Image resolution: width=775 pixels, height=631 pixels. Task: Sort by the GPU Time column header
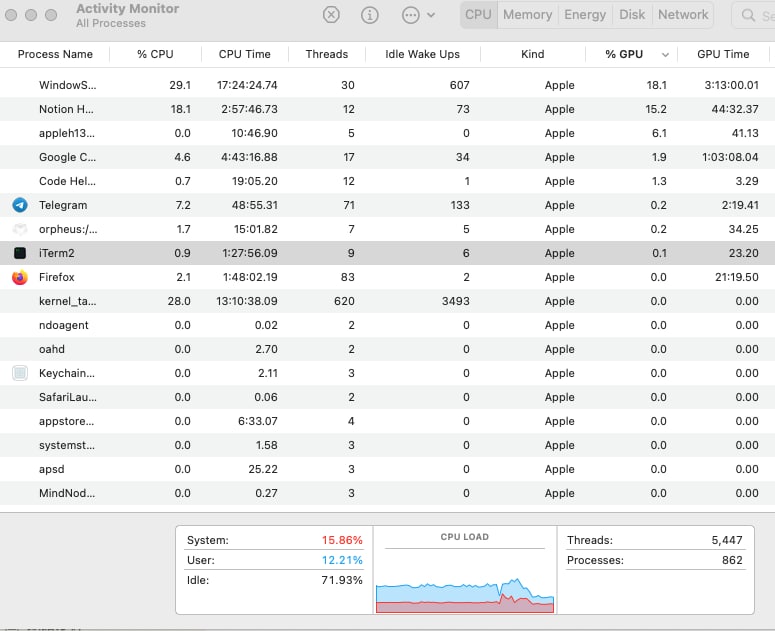click(x=723, y=54)
